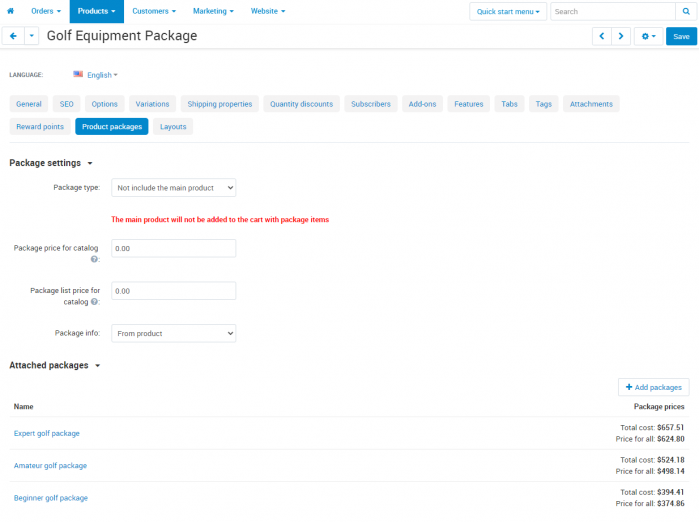Click the $498.14 price for all value

click(x=671, y=471)
